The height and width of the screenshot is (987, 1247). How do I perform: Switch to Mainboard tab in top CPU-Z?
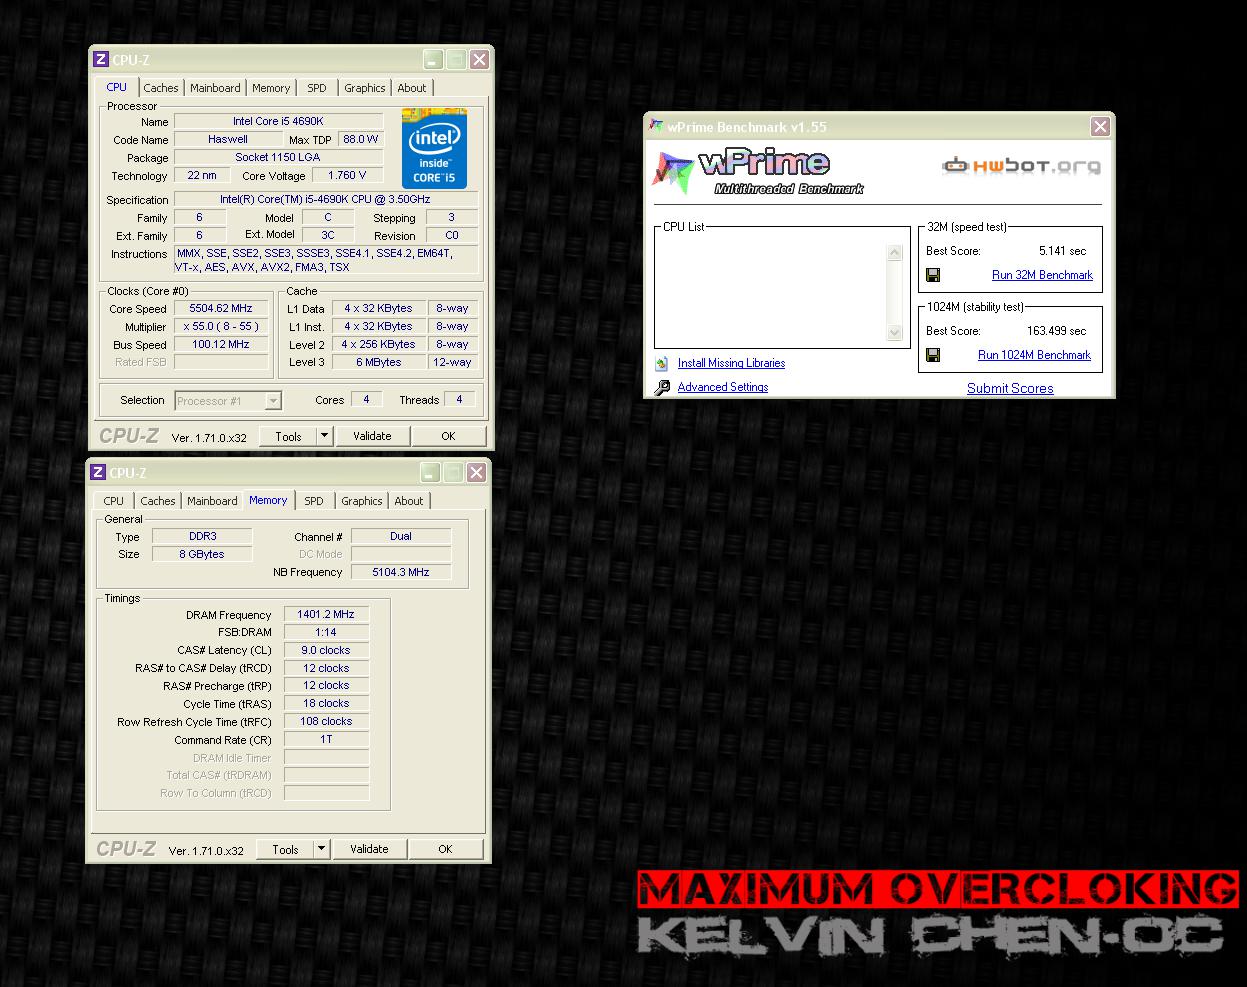[x=215, y=88]
